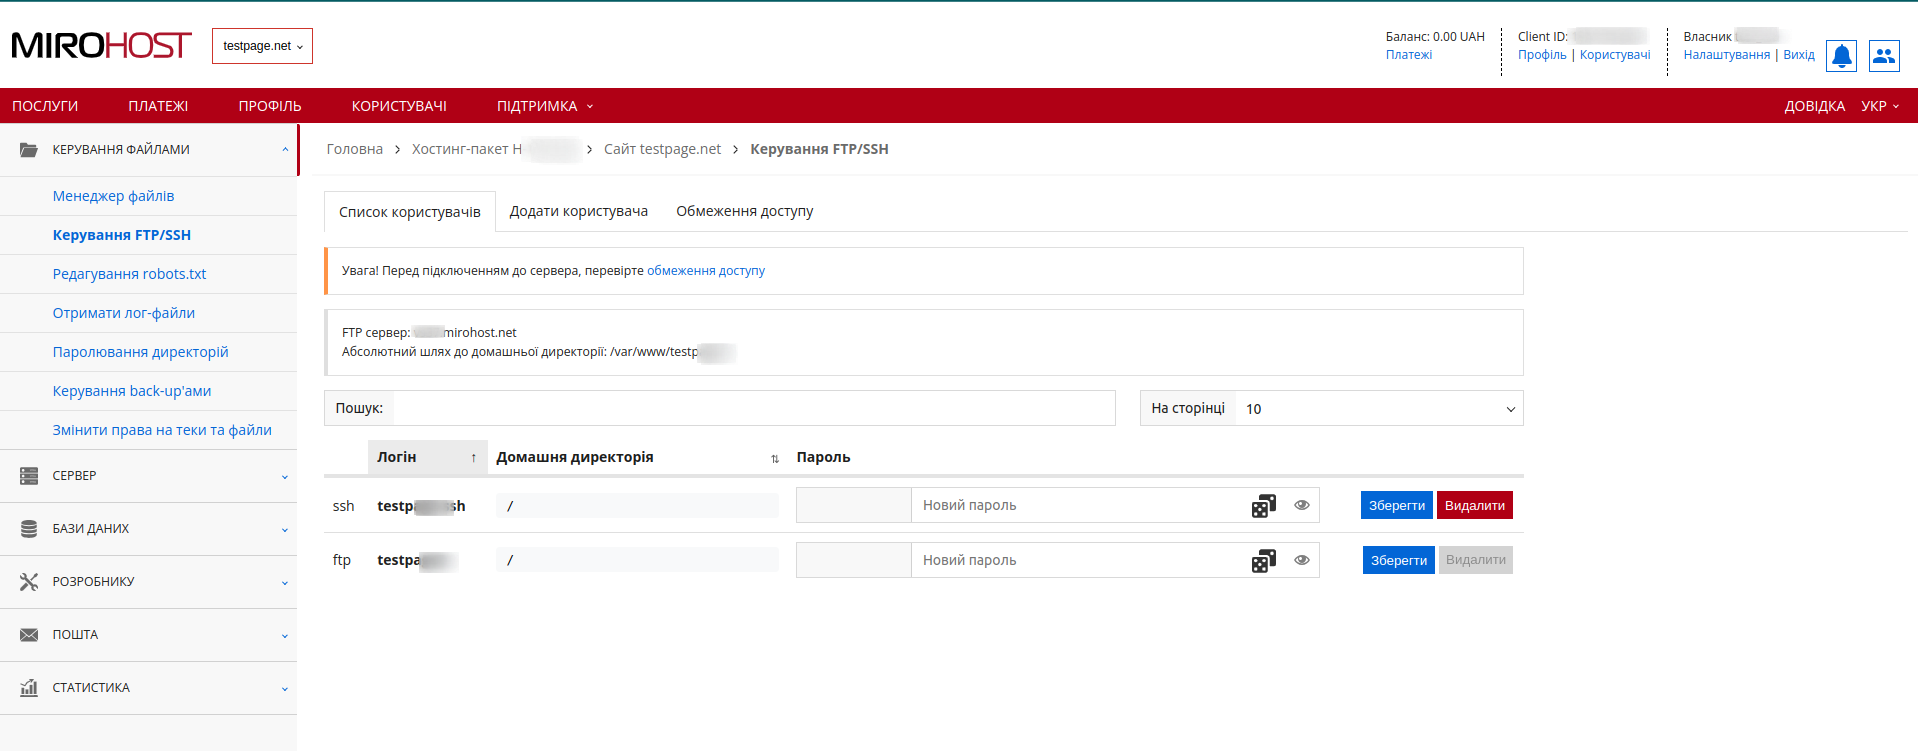
Task: Open Користувачі link in header
Action: (1615, 55)
